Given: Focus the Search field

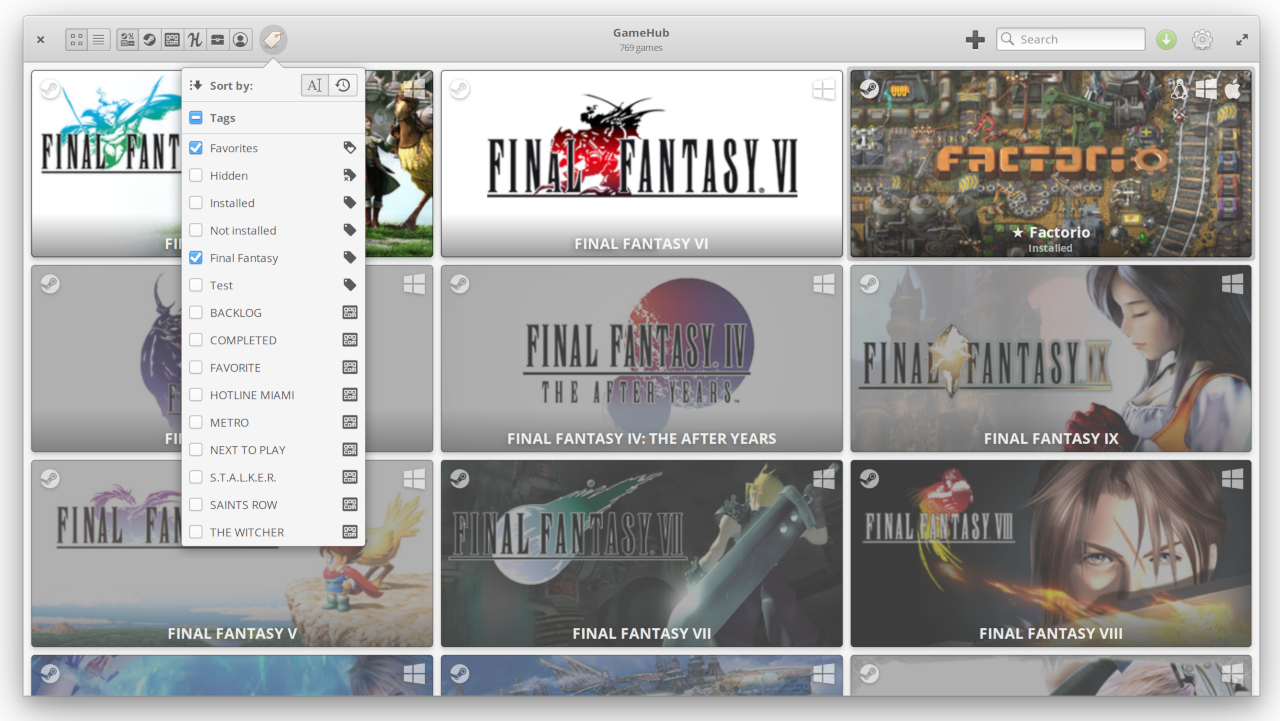Looking at the screenshot, I should tap(1071, 40).
